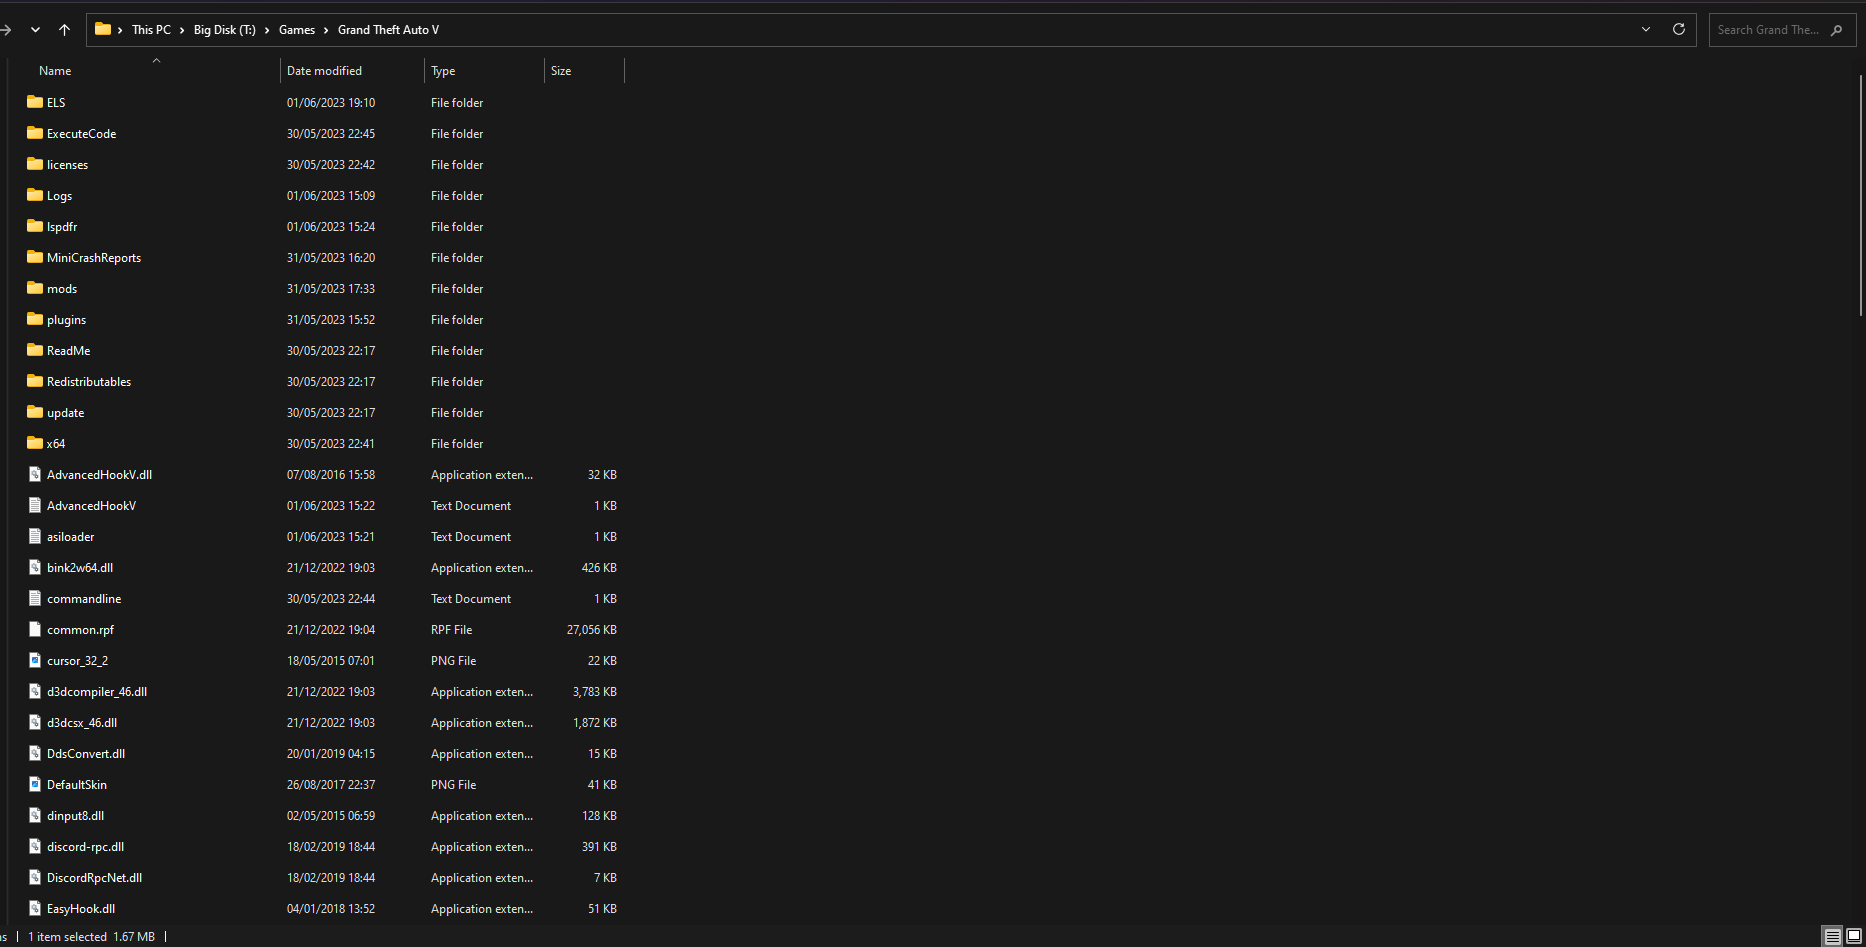Go to Big Disk (T:) breadcrumb
This screenshot has height=947, width=1866.
224,30
